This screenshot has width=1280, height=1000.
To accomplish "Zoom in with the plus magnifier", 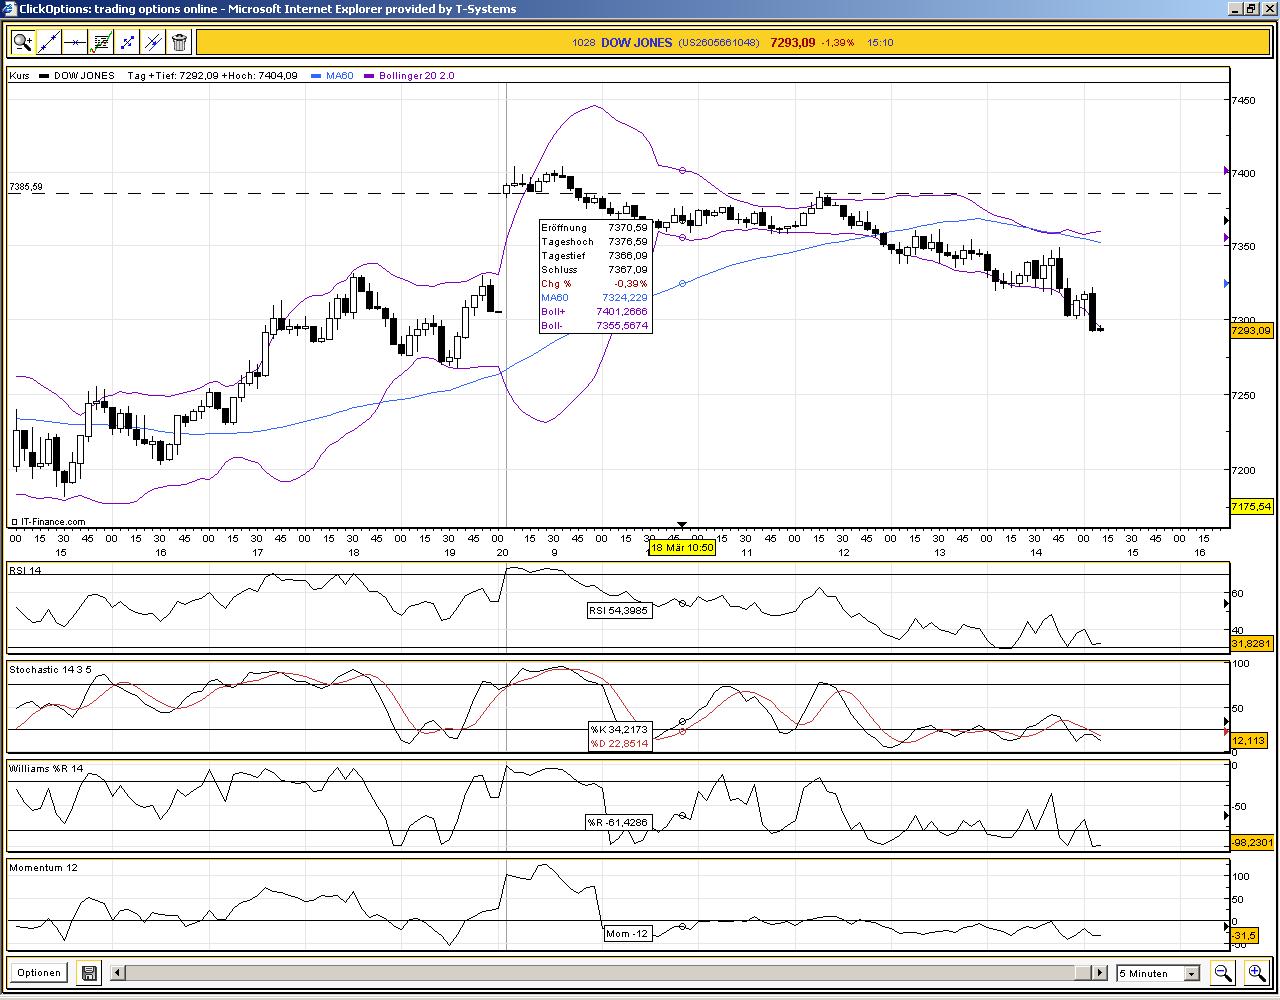I will [1256, 972].
